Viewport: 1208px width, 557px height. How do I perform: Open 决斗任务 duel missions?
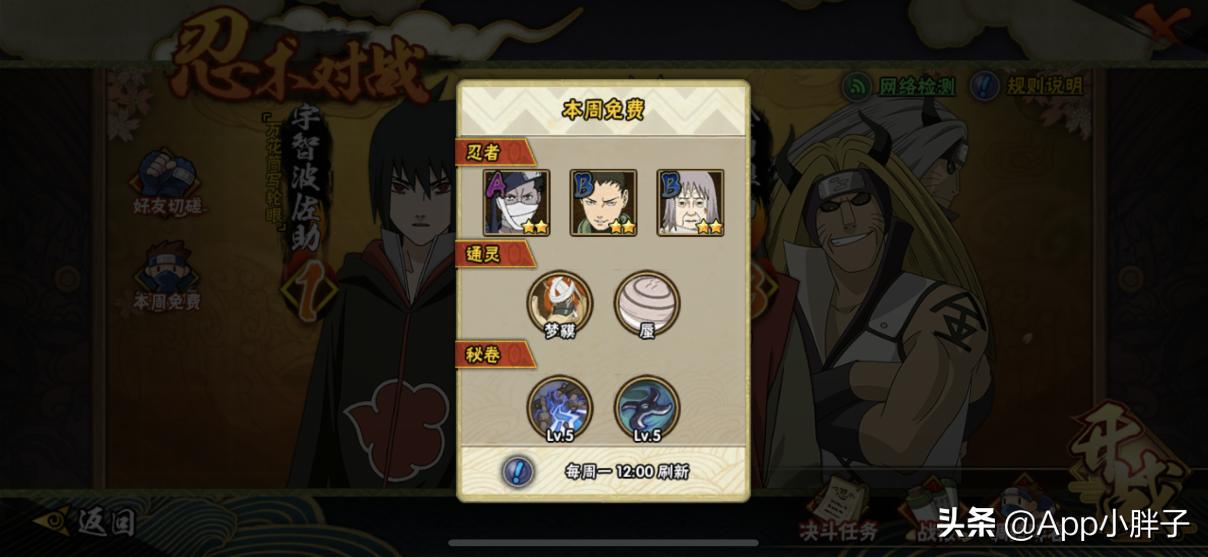(x=838, y=508)
